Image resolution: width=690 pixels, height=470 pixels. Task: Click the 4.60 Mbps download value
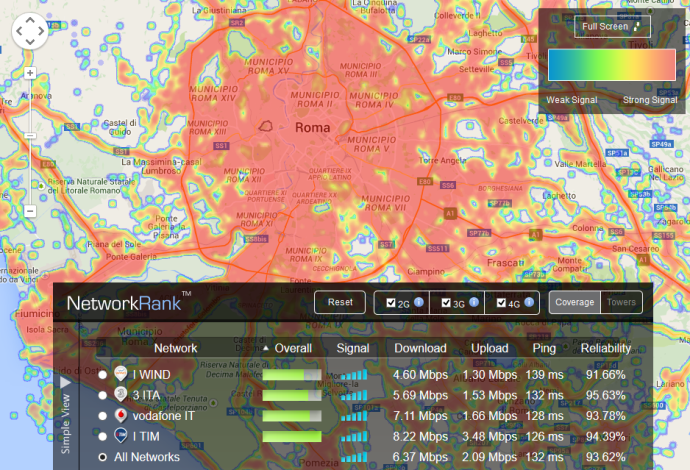click(x=420, y=375)
